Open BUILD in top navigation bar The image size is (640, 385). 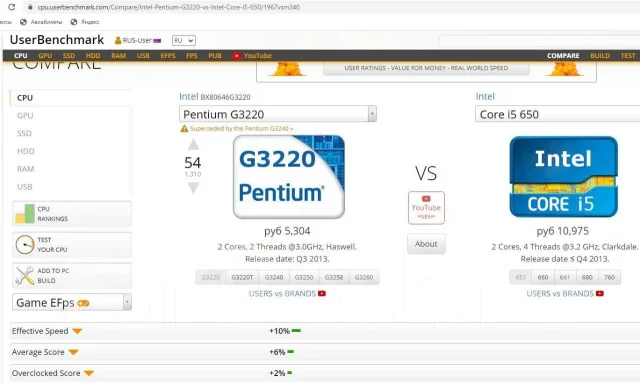pos(600,56)
